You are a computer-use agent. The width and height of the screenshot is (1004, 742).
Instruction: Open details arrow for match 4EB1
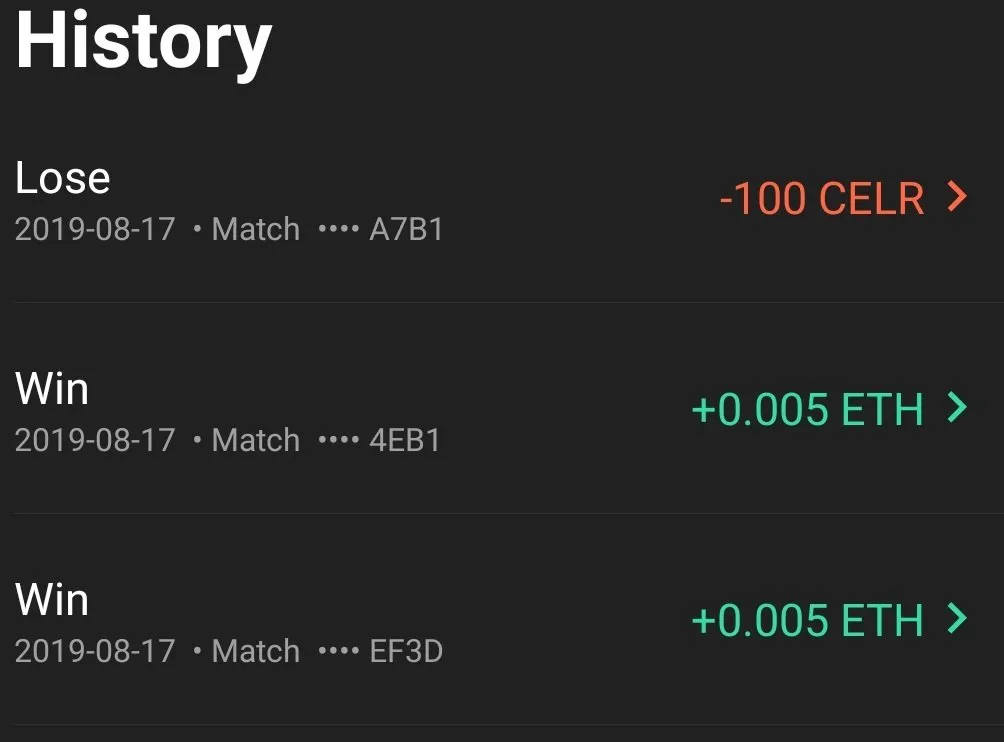pos(957,408)
